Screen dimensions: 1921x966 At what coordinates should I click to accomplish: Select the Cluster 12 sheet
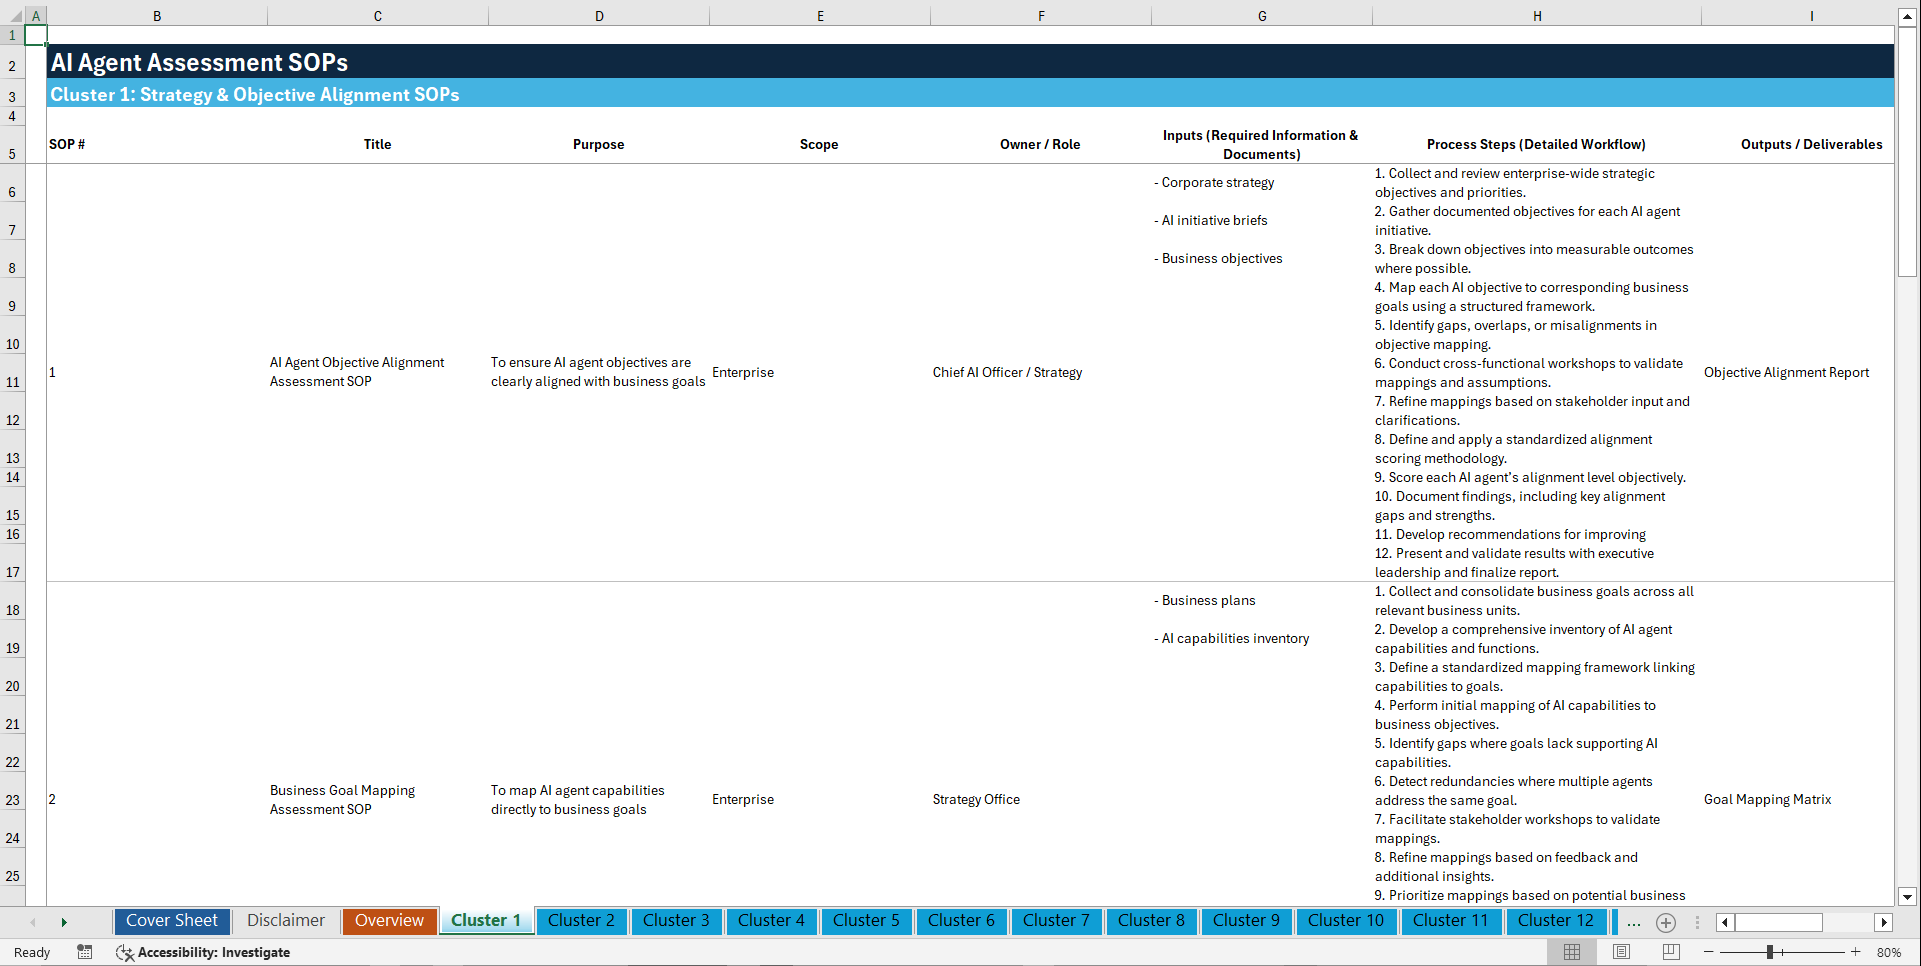(1556, 920)
